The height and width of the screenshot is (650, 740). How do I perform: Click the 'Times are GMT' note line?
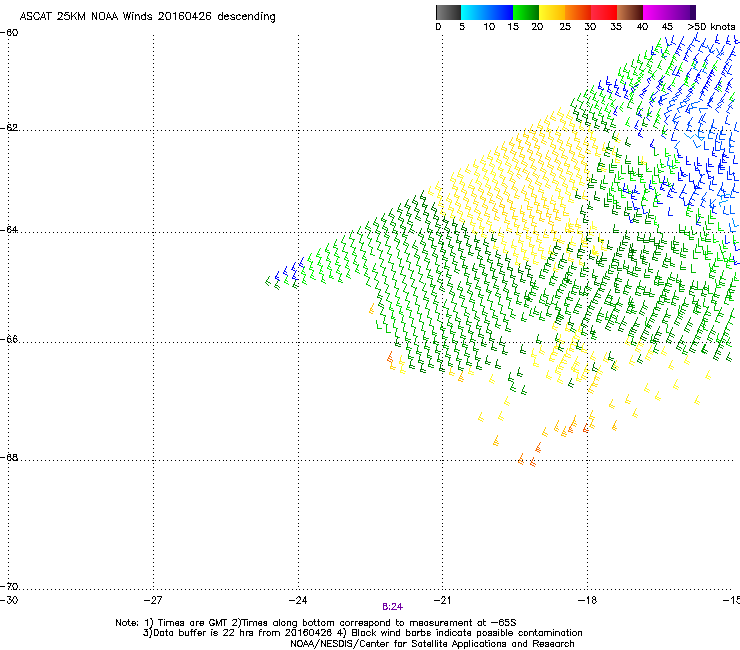316,623
